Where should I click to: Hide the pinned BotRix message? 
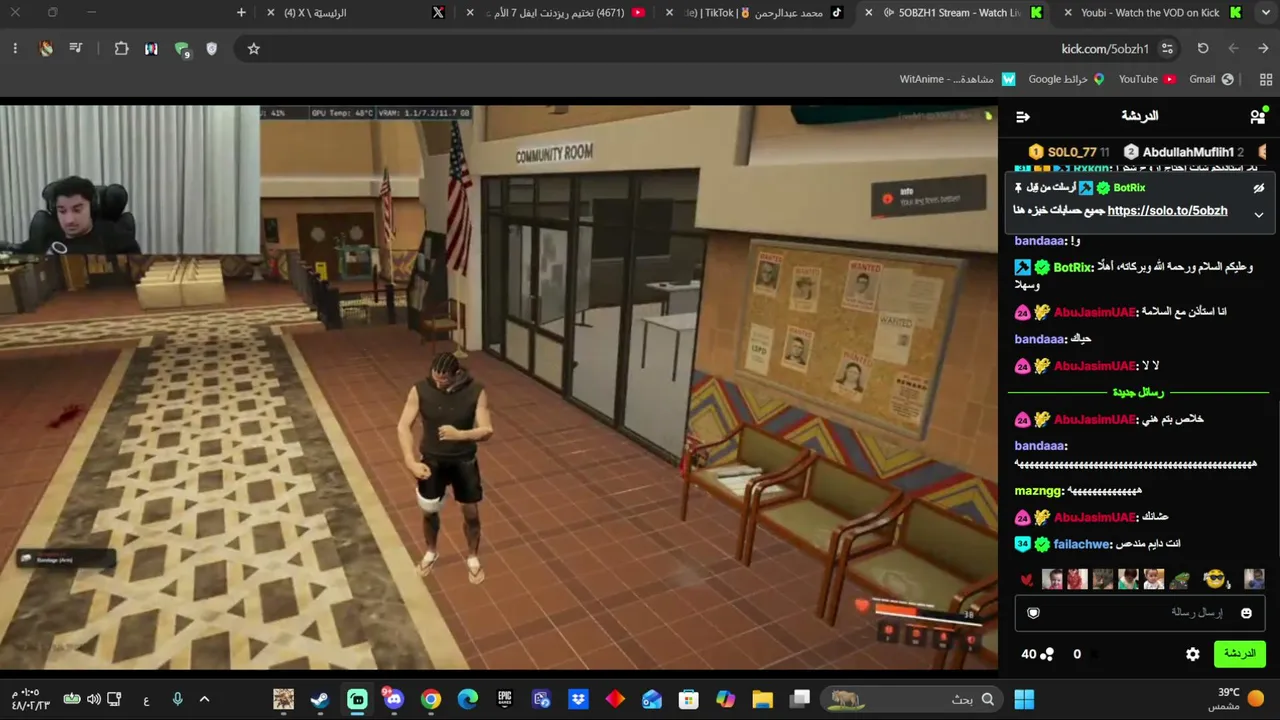[x=1259, y=188]
